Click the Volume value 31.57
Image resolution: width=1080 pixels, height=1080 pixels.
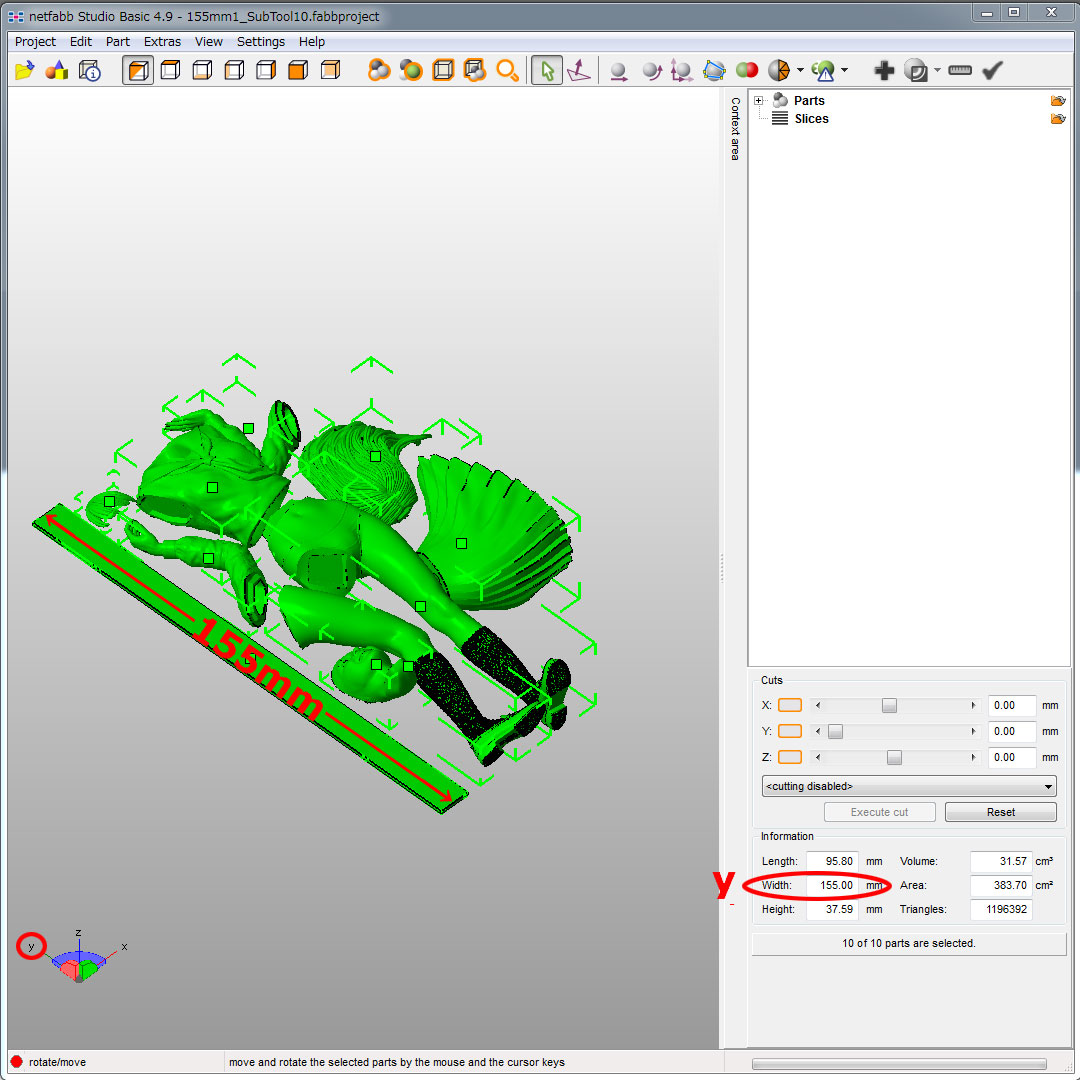point(1001,861)
